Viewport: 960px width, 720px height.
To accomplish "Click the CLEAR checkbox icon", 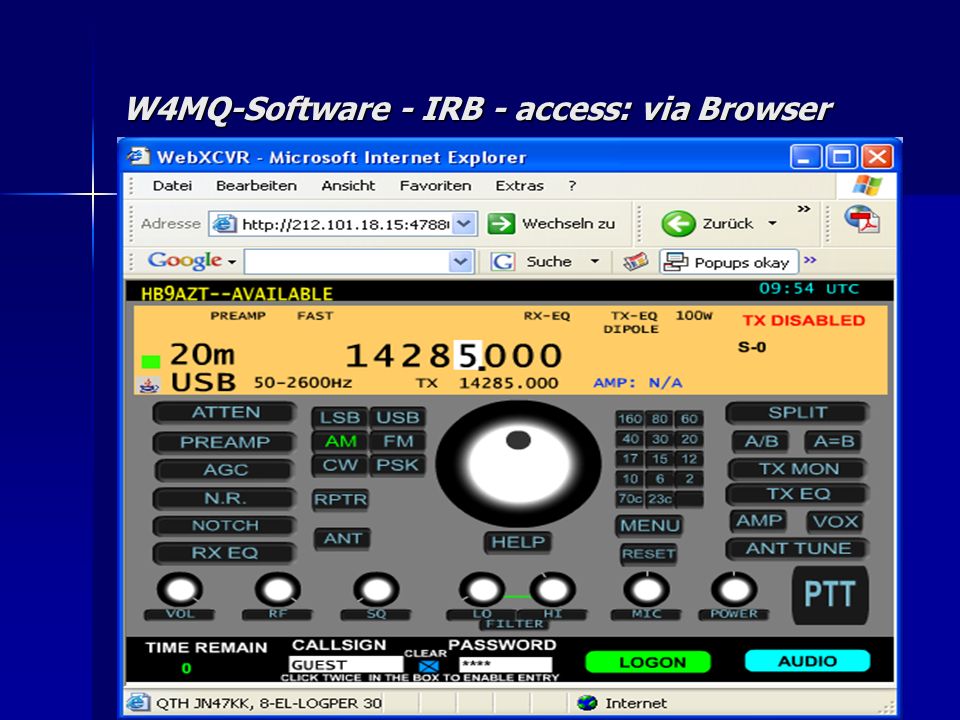I will 429,666.
